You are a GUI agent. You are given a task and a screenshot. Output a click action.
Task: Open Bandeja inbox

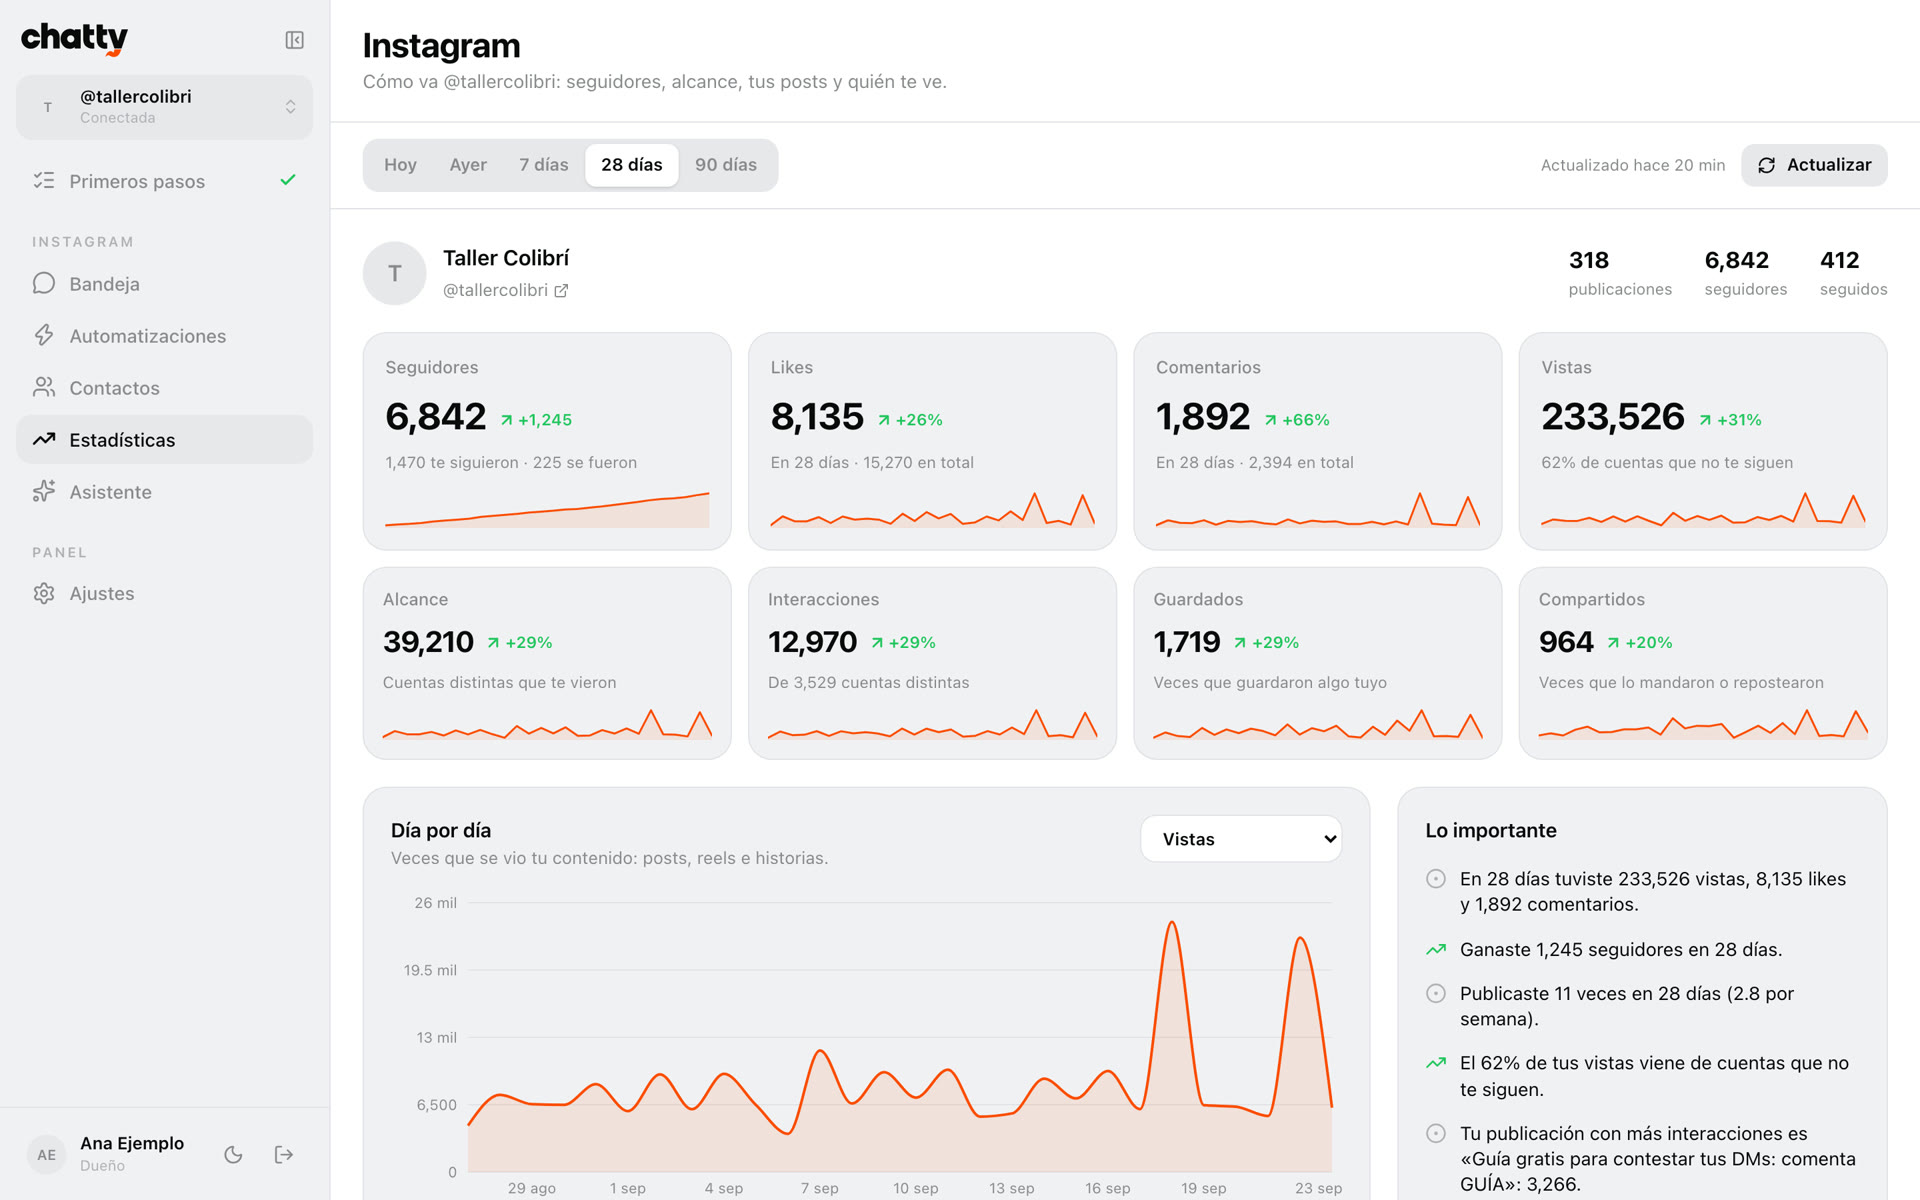[164, 284]
